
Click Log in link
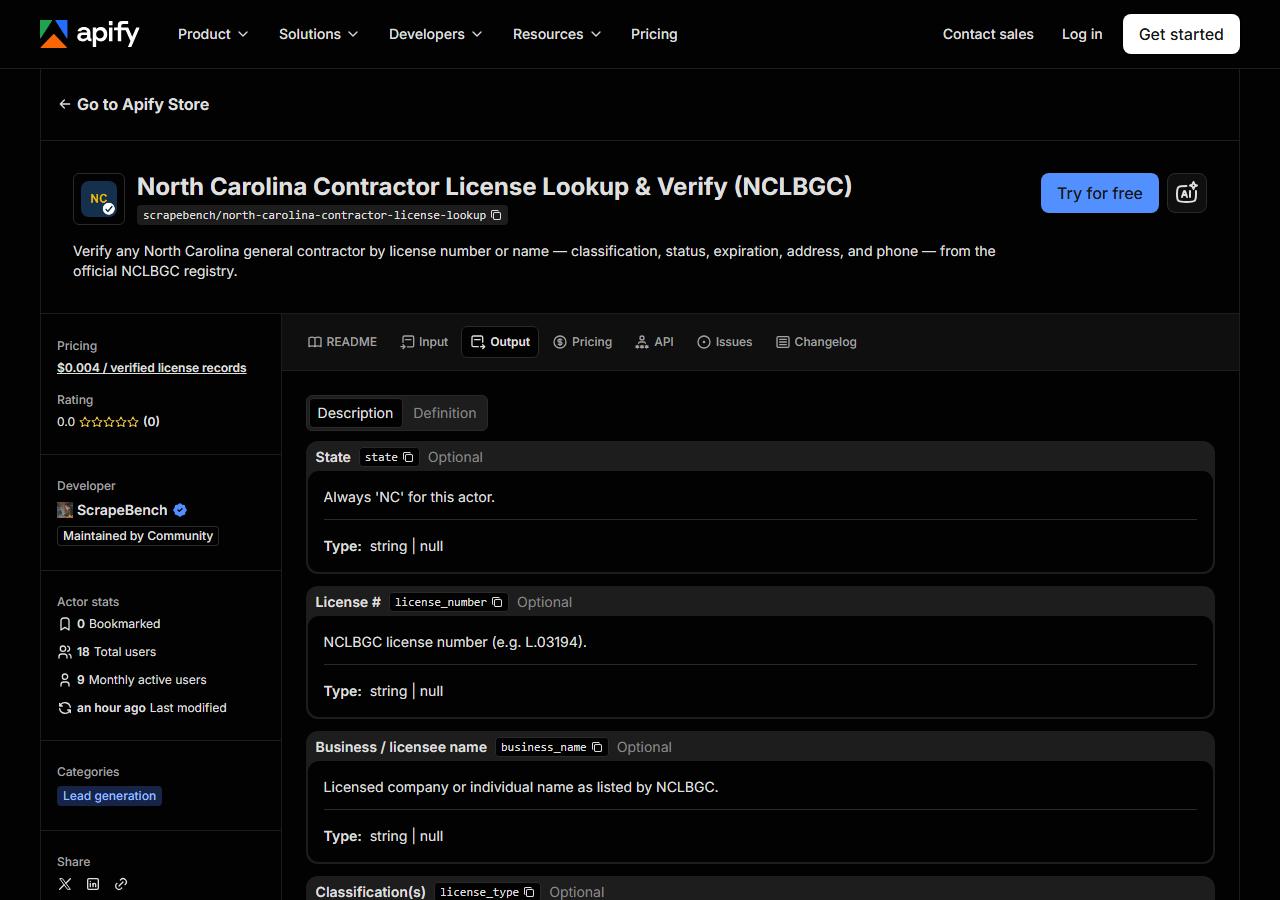tap(1082, 34)
